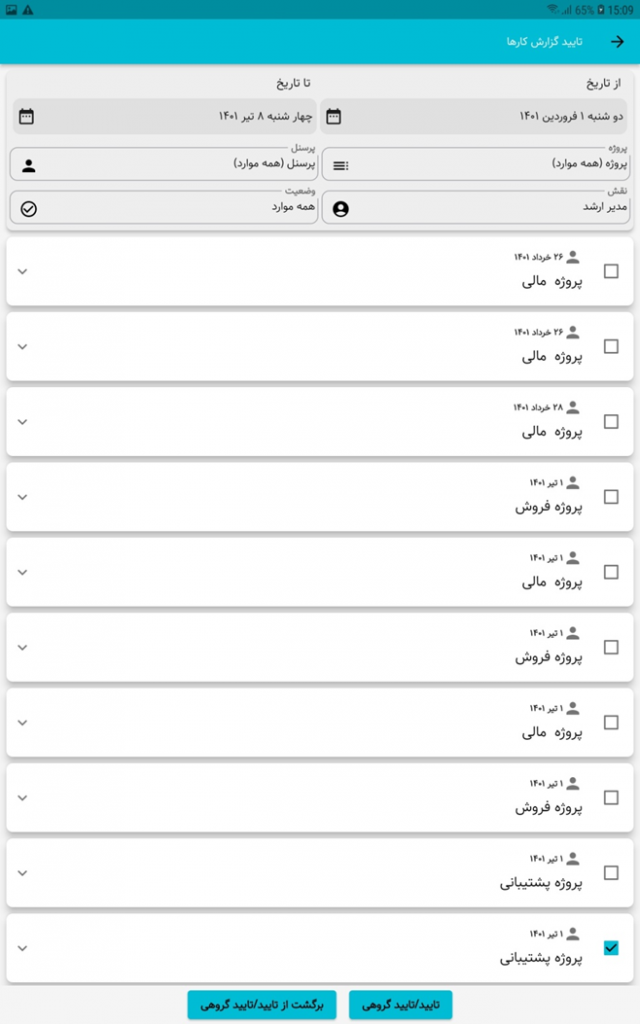Tap the list icon in پروژه field
Image resolution: width=640 pixels, height=1024 pixels.
coord(340,166)
